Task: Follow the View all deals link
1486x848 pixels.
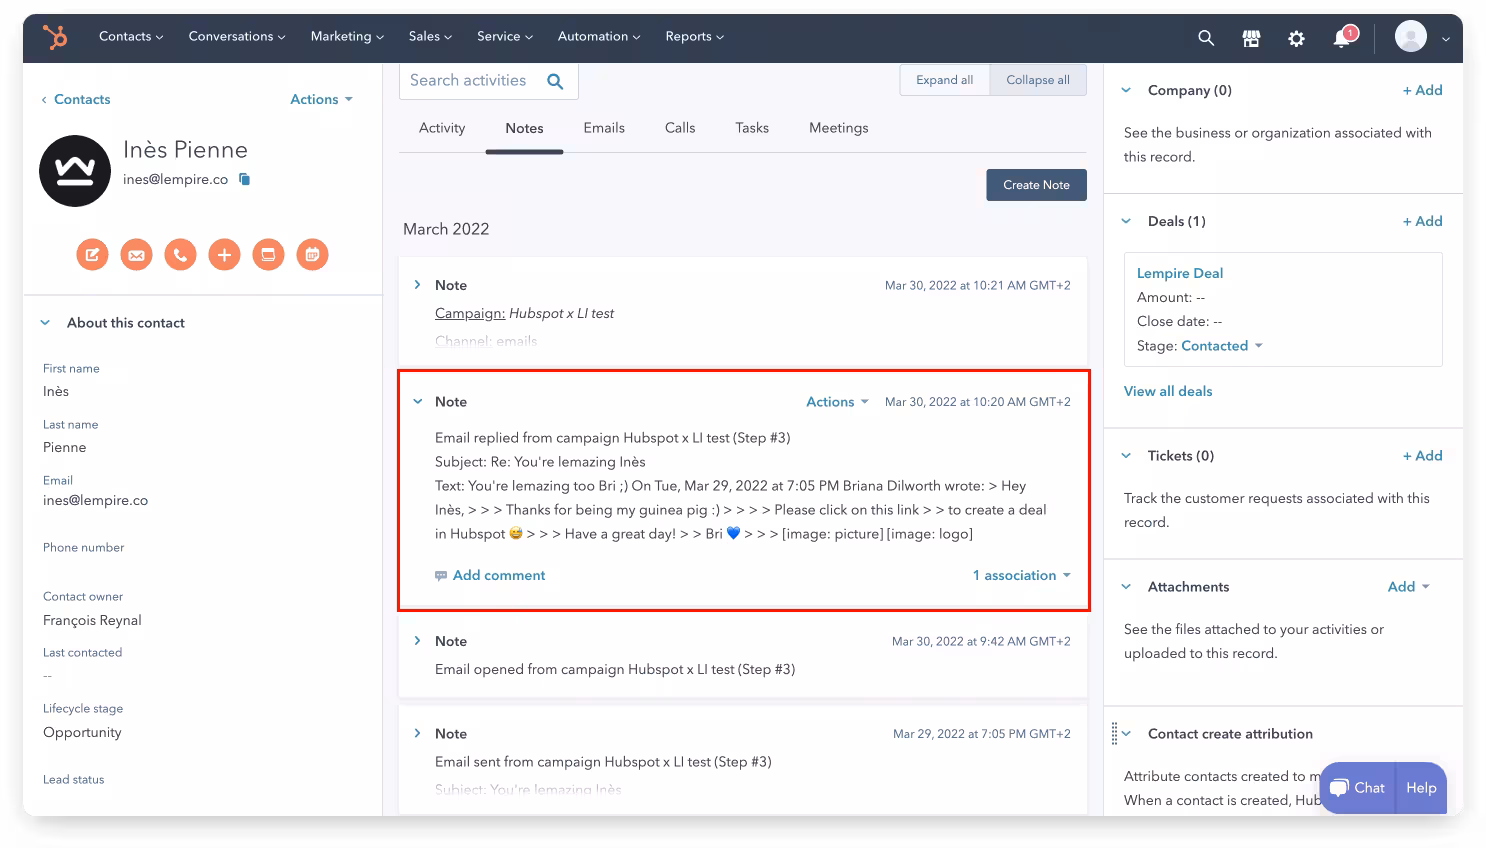Action: tap(1168, 391)
